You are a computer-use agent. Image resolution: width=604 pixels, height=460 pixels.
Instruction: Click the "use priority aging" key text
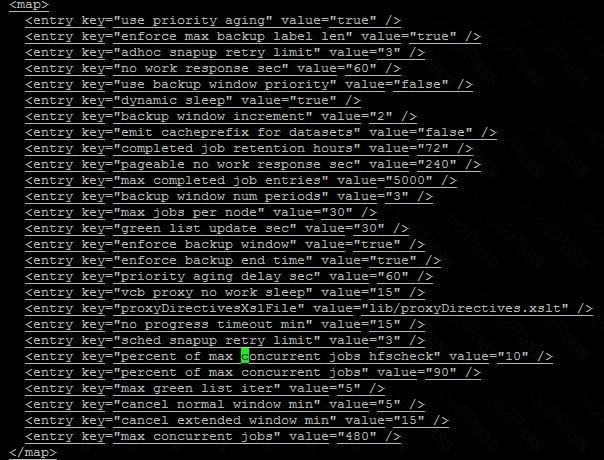193,20
